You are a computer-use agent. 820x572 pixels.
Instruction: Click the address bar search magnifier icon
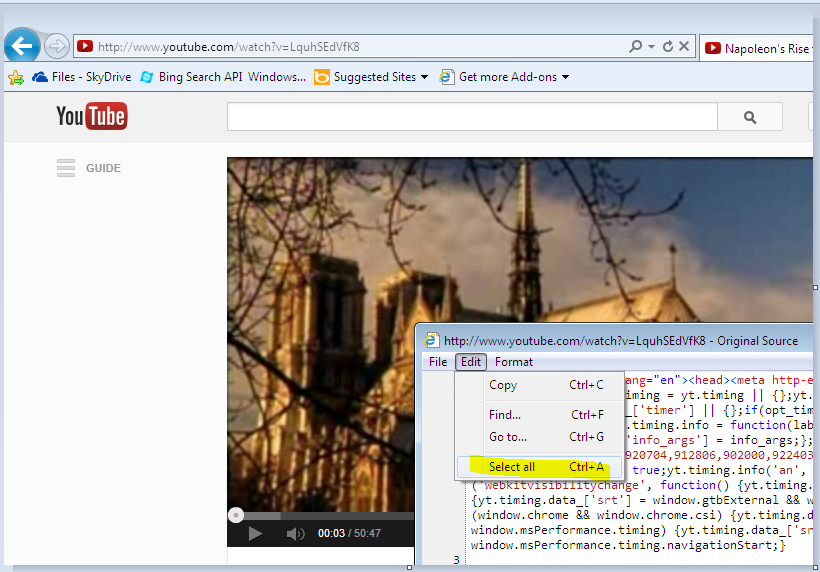(635, 47)
